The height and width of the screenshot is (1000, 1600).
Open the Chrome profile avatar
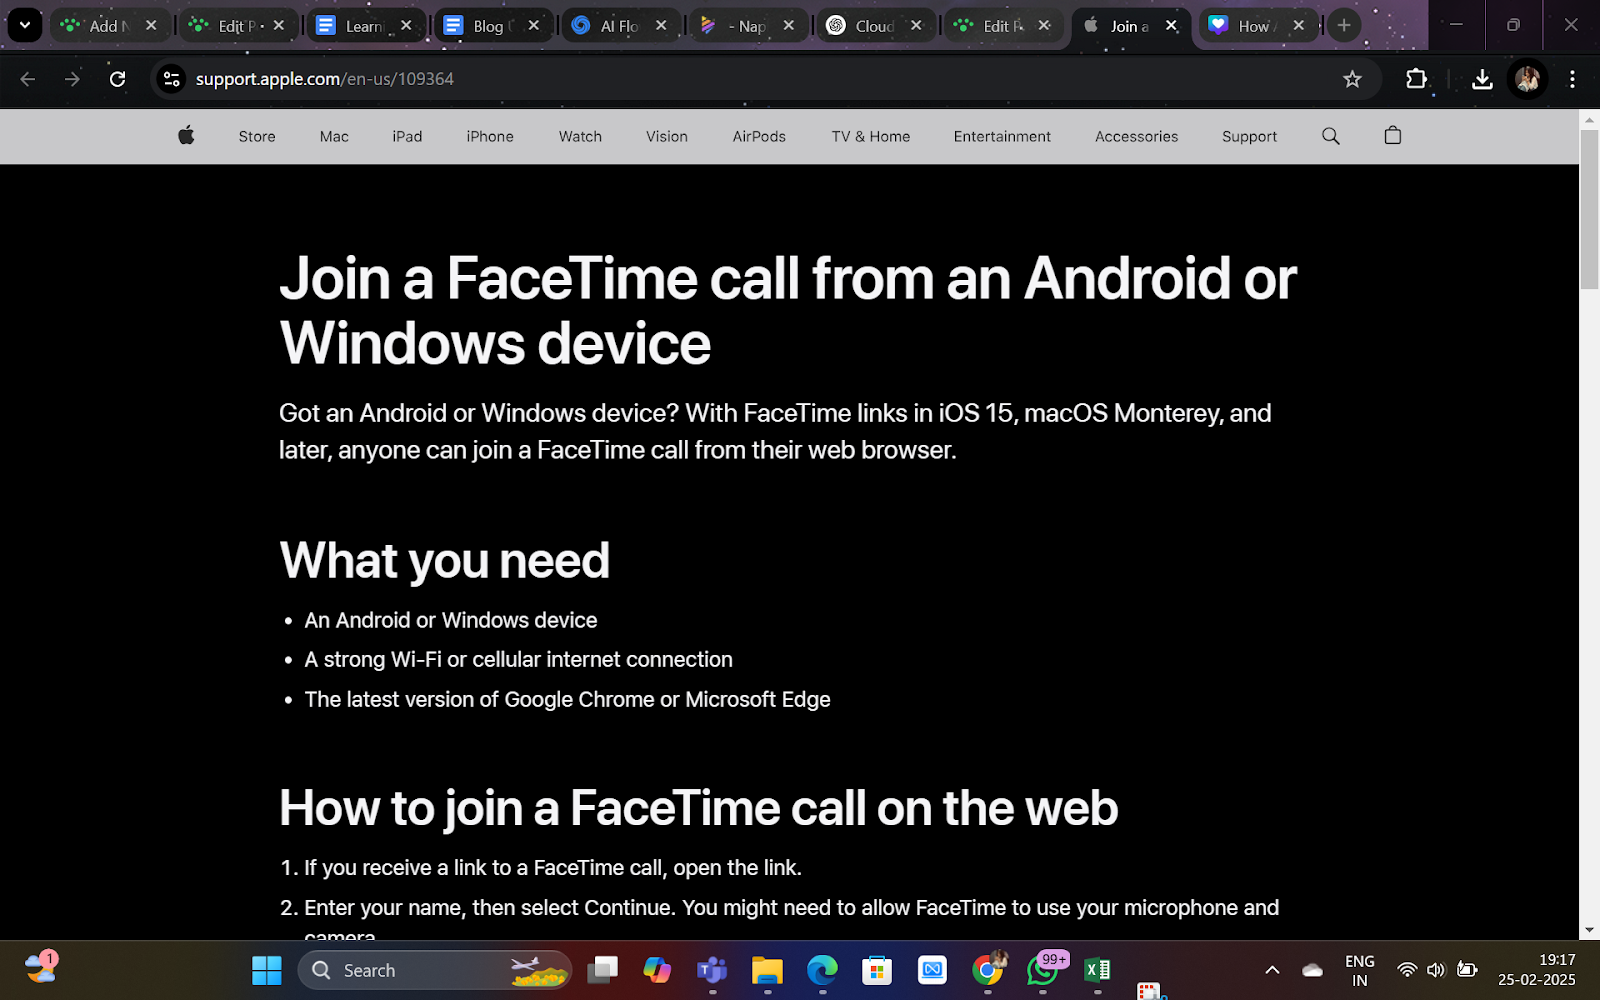[1527, 79]
